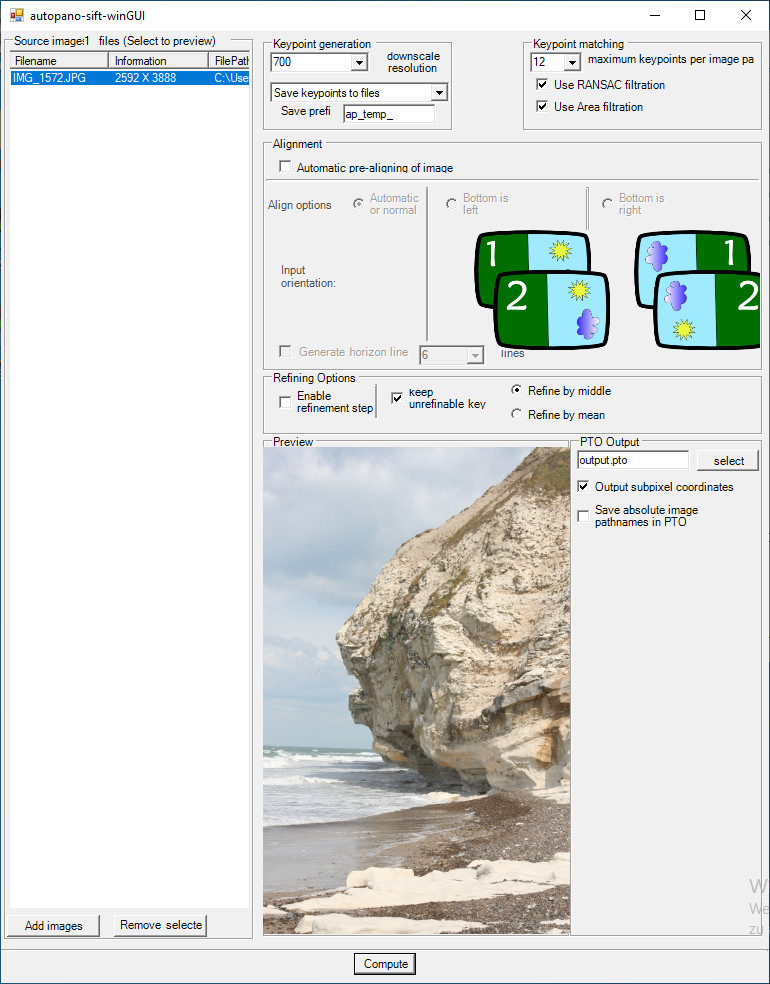770x984 pixels.
Task: Click the autopano-sift-winGUI title bar icon
Action: [16, 15]
